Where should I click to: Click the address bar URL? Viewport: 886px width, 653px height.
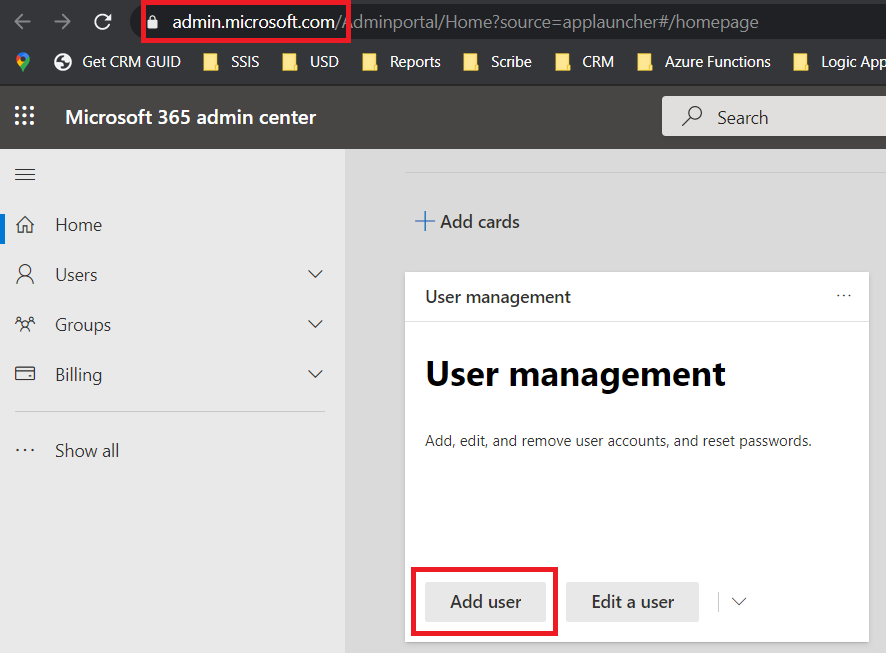465,22
